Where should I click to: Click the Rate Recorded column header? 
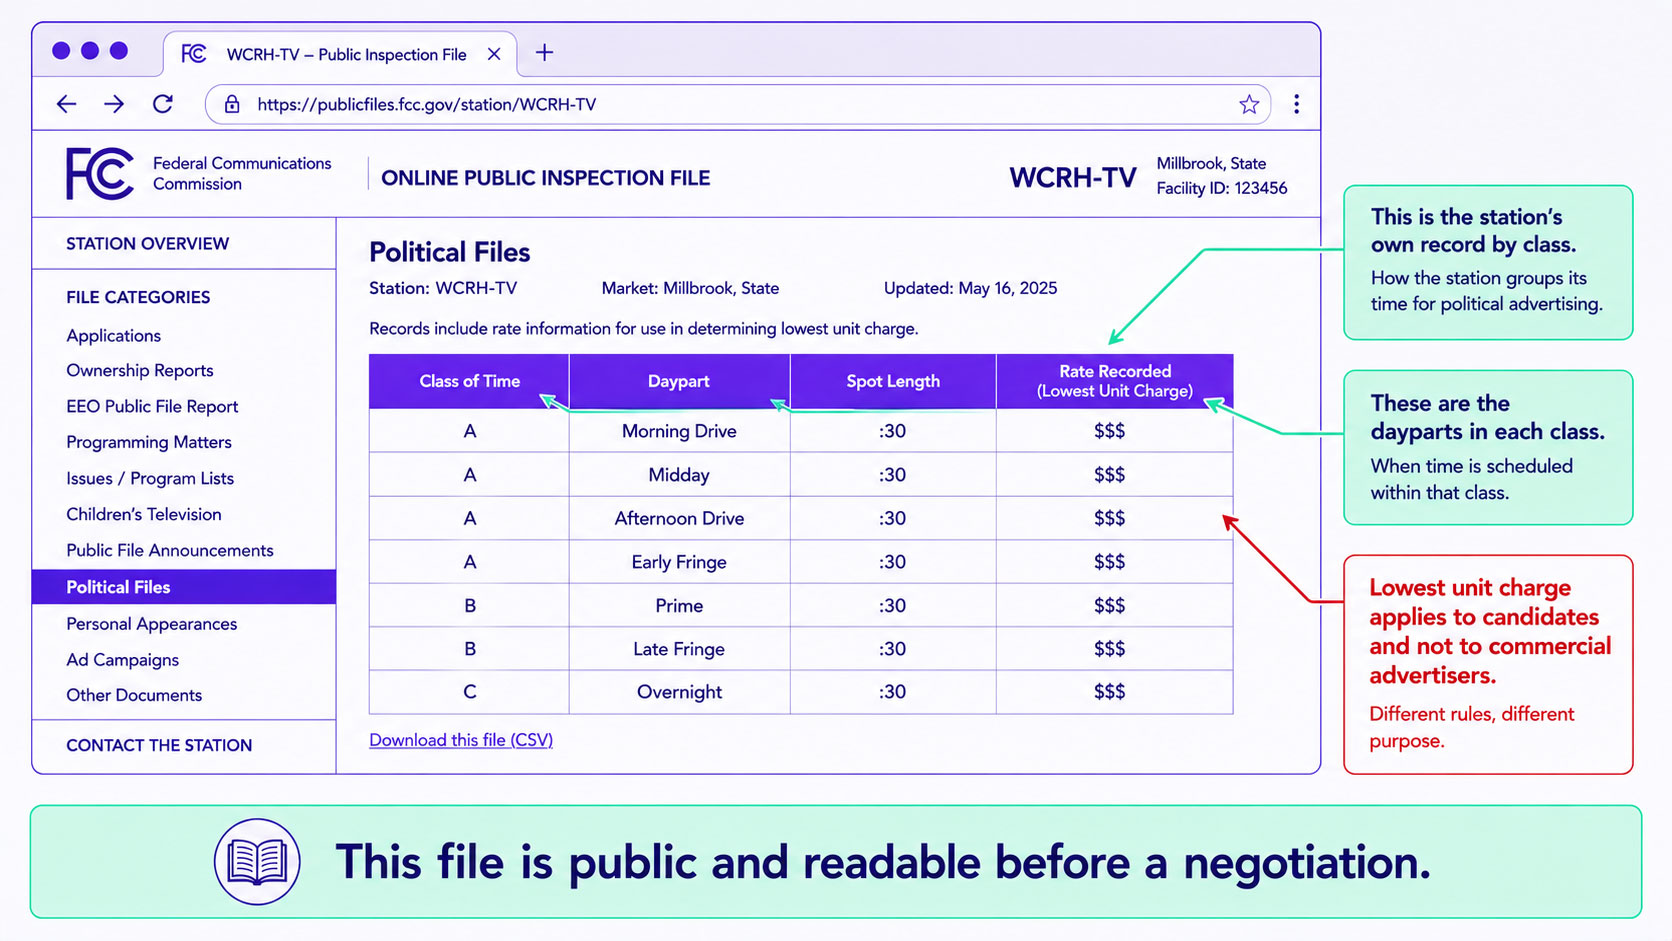[1115, 381]
